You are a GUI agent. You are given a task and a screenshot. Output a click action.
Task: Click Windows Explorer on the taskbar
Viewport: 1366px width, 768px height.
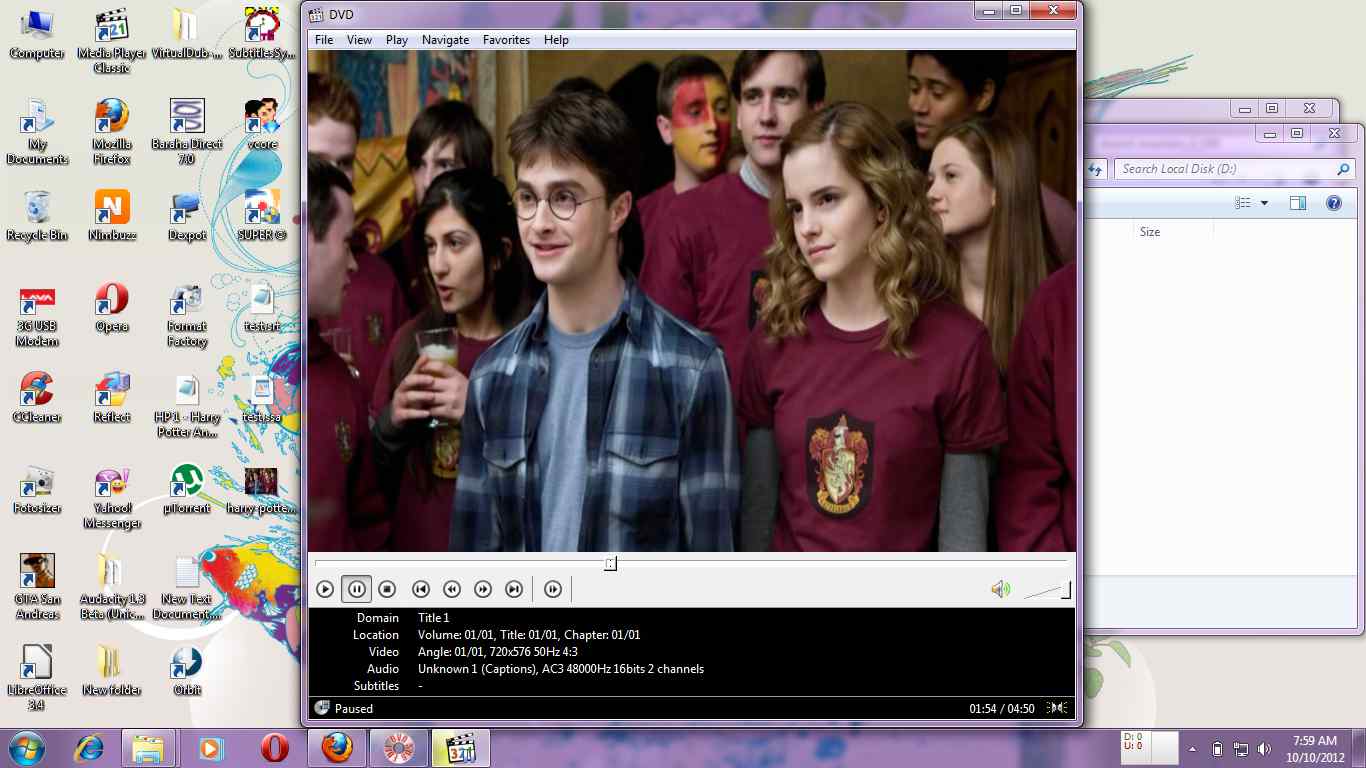[148, 748]
